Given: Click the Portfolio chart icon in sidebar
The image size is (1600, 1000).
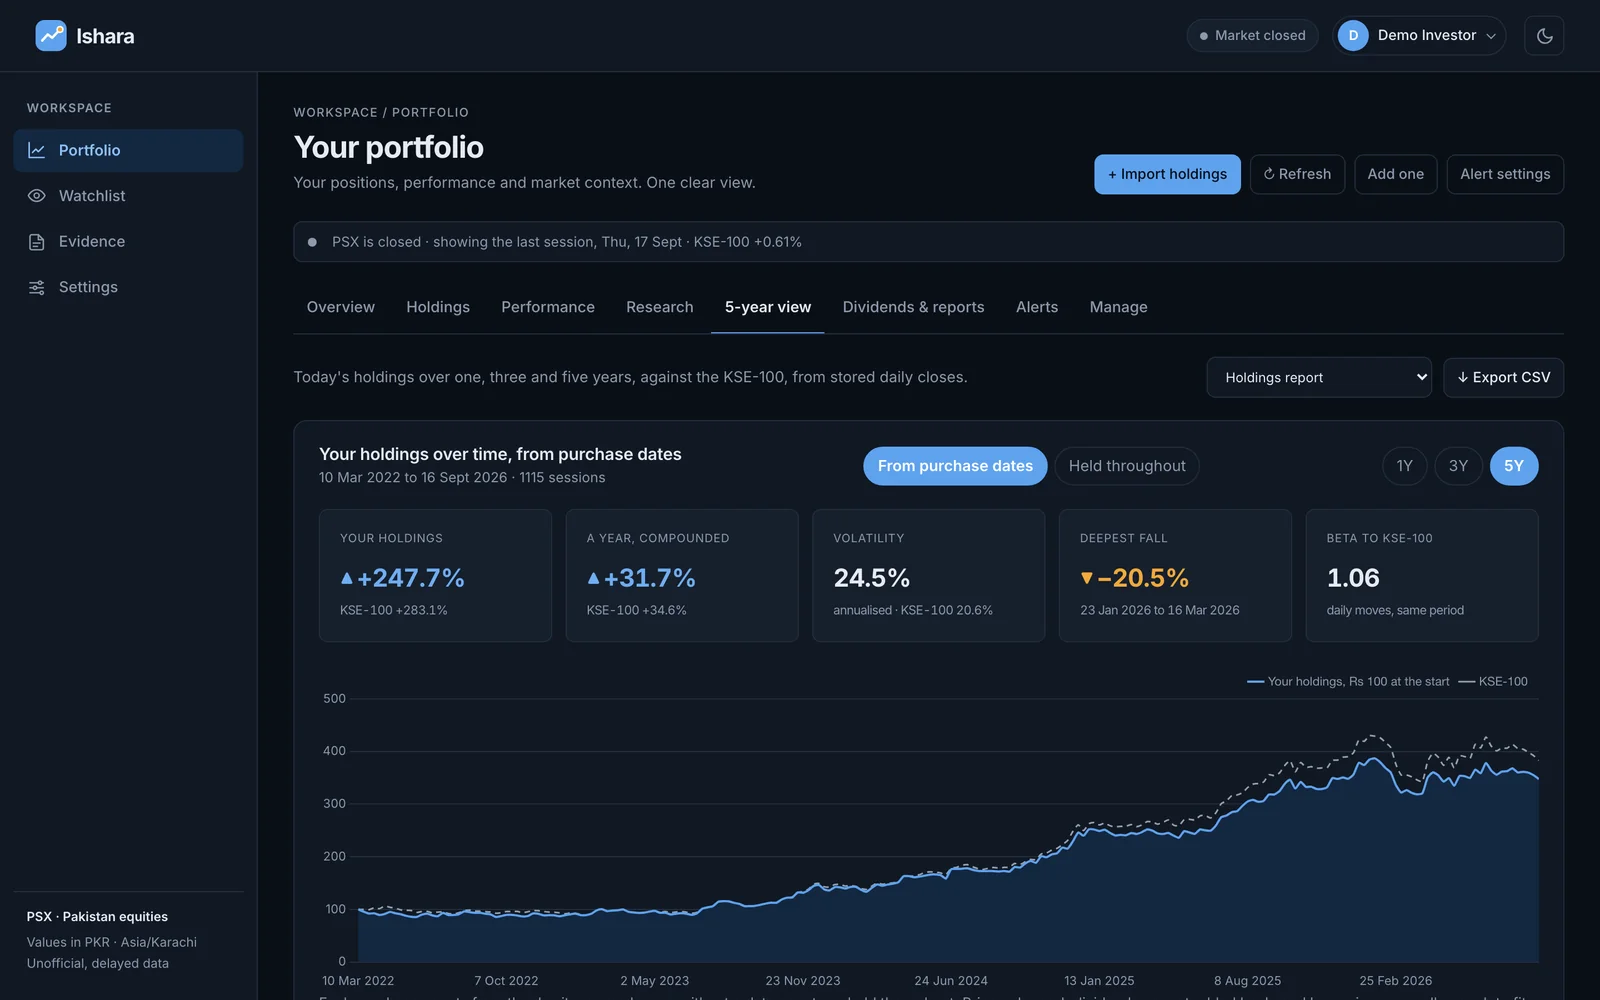Looking at the screenshot, I should click(37, 150).
